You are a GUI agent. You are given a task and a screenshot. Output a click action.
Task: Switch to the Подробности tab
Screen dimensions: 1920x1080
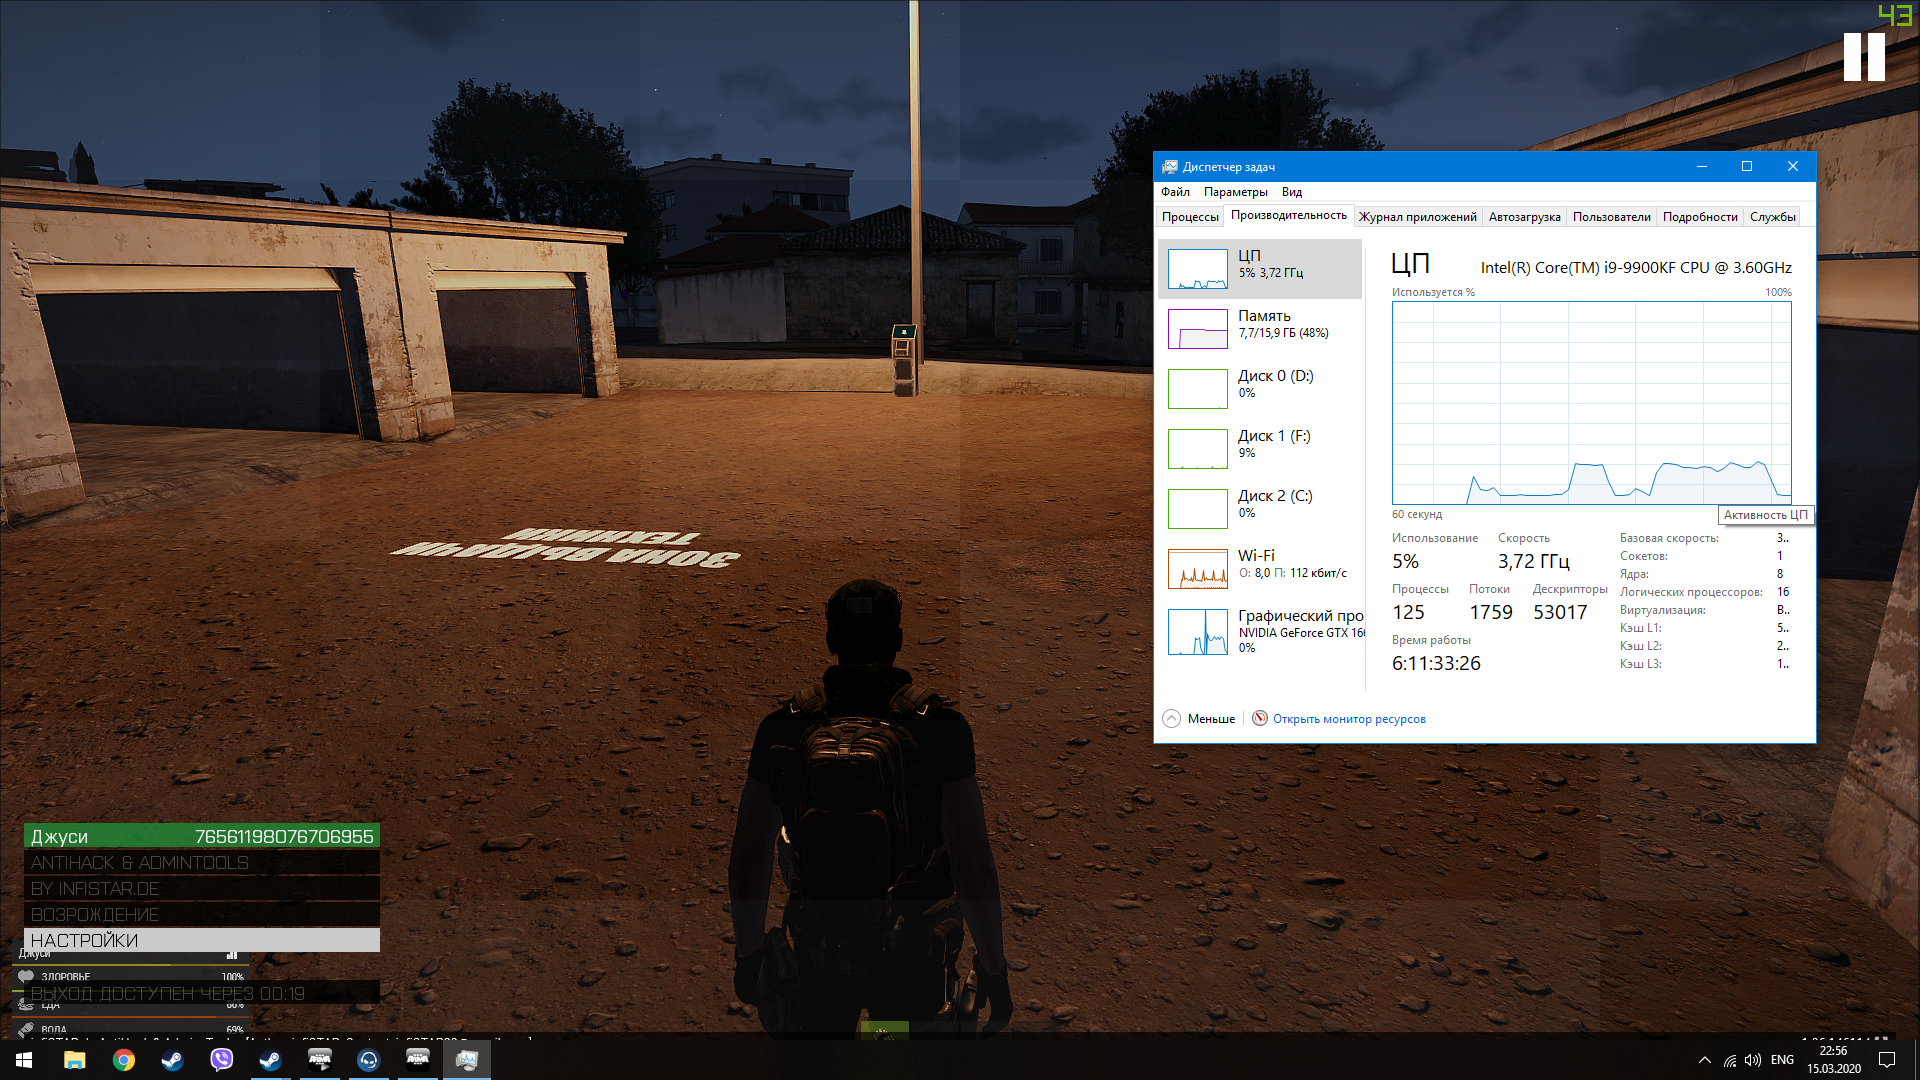[1700, 217]
